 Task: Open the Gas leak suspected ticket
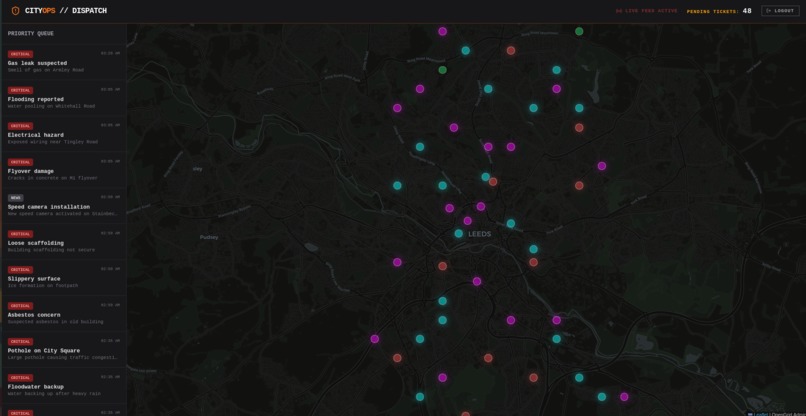point(64,62)
